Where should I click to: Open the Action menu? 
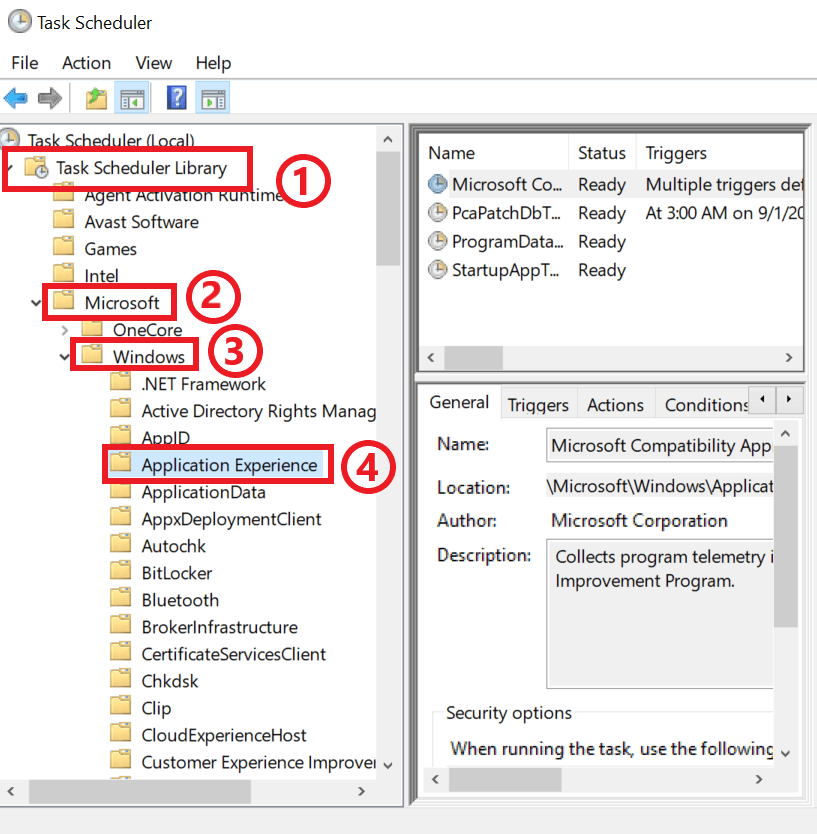click(86, 62)
